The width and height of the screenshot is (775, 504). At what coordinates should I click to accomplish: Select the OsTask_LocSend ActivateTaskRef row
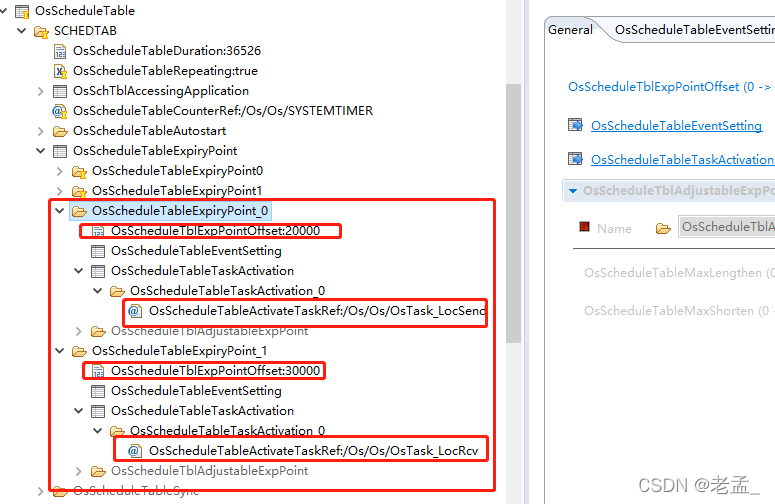[317, 311]
